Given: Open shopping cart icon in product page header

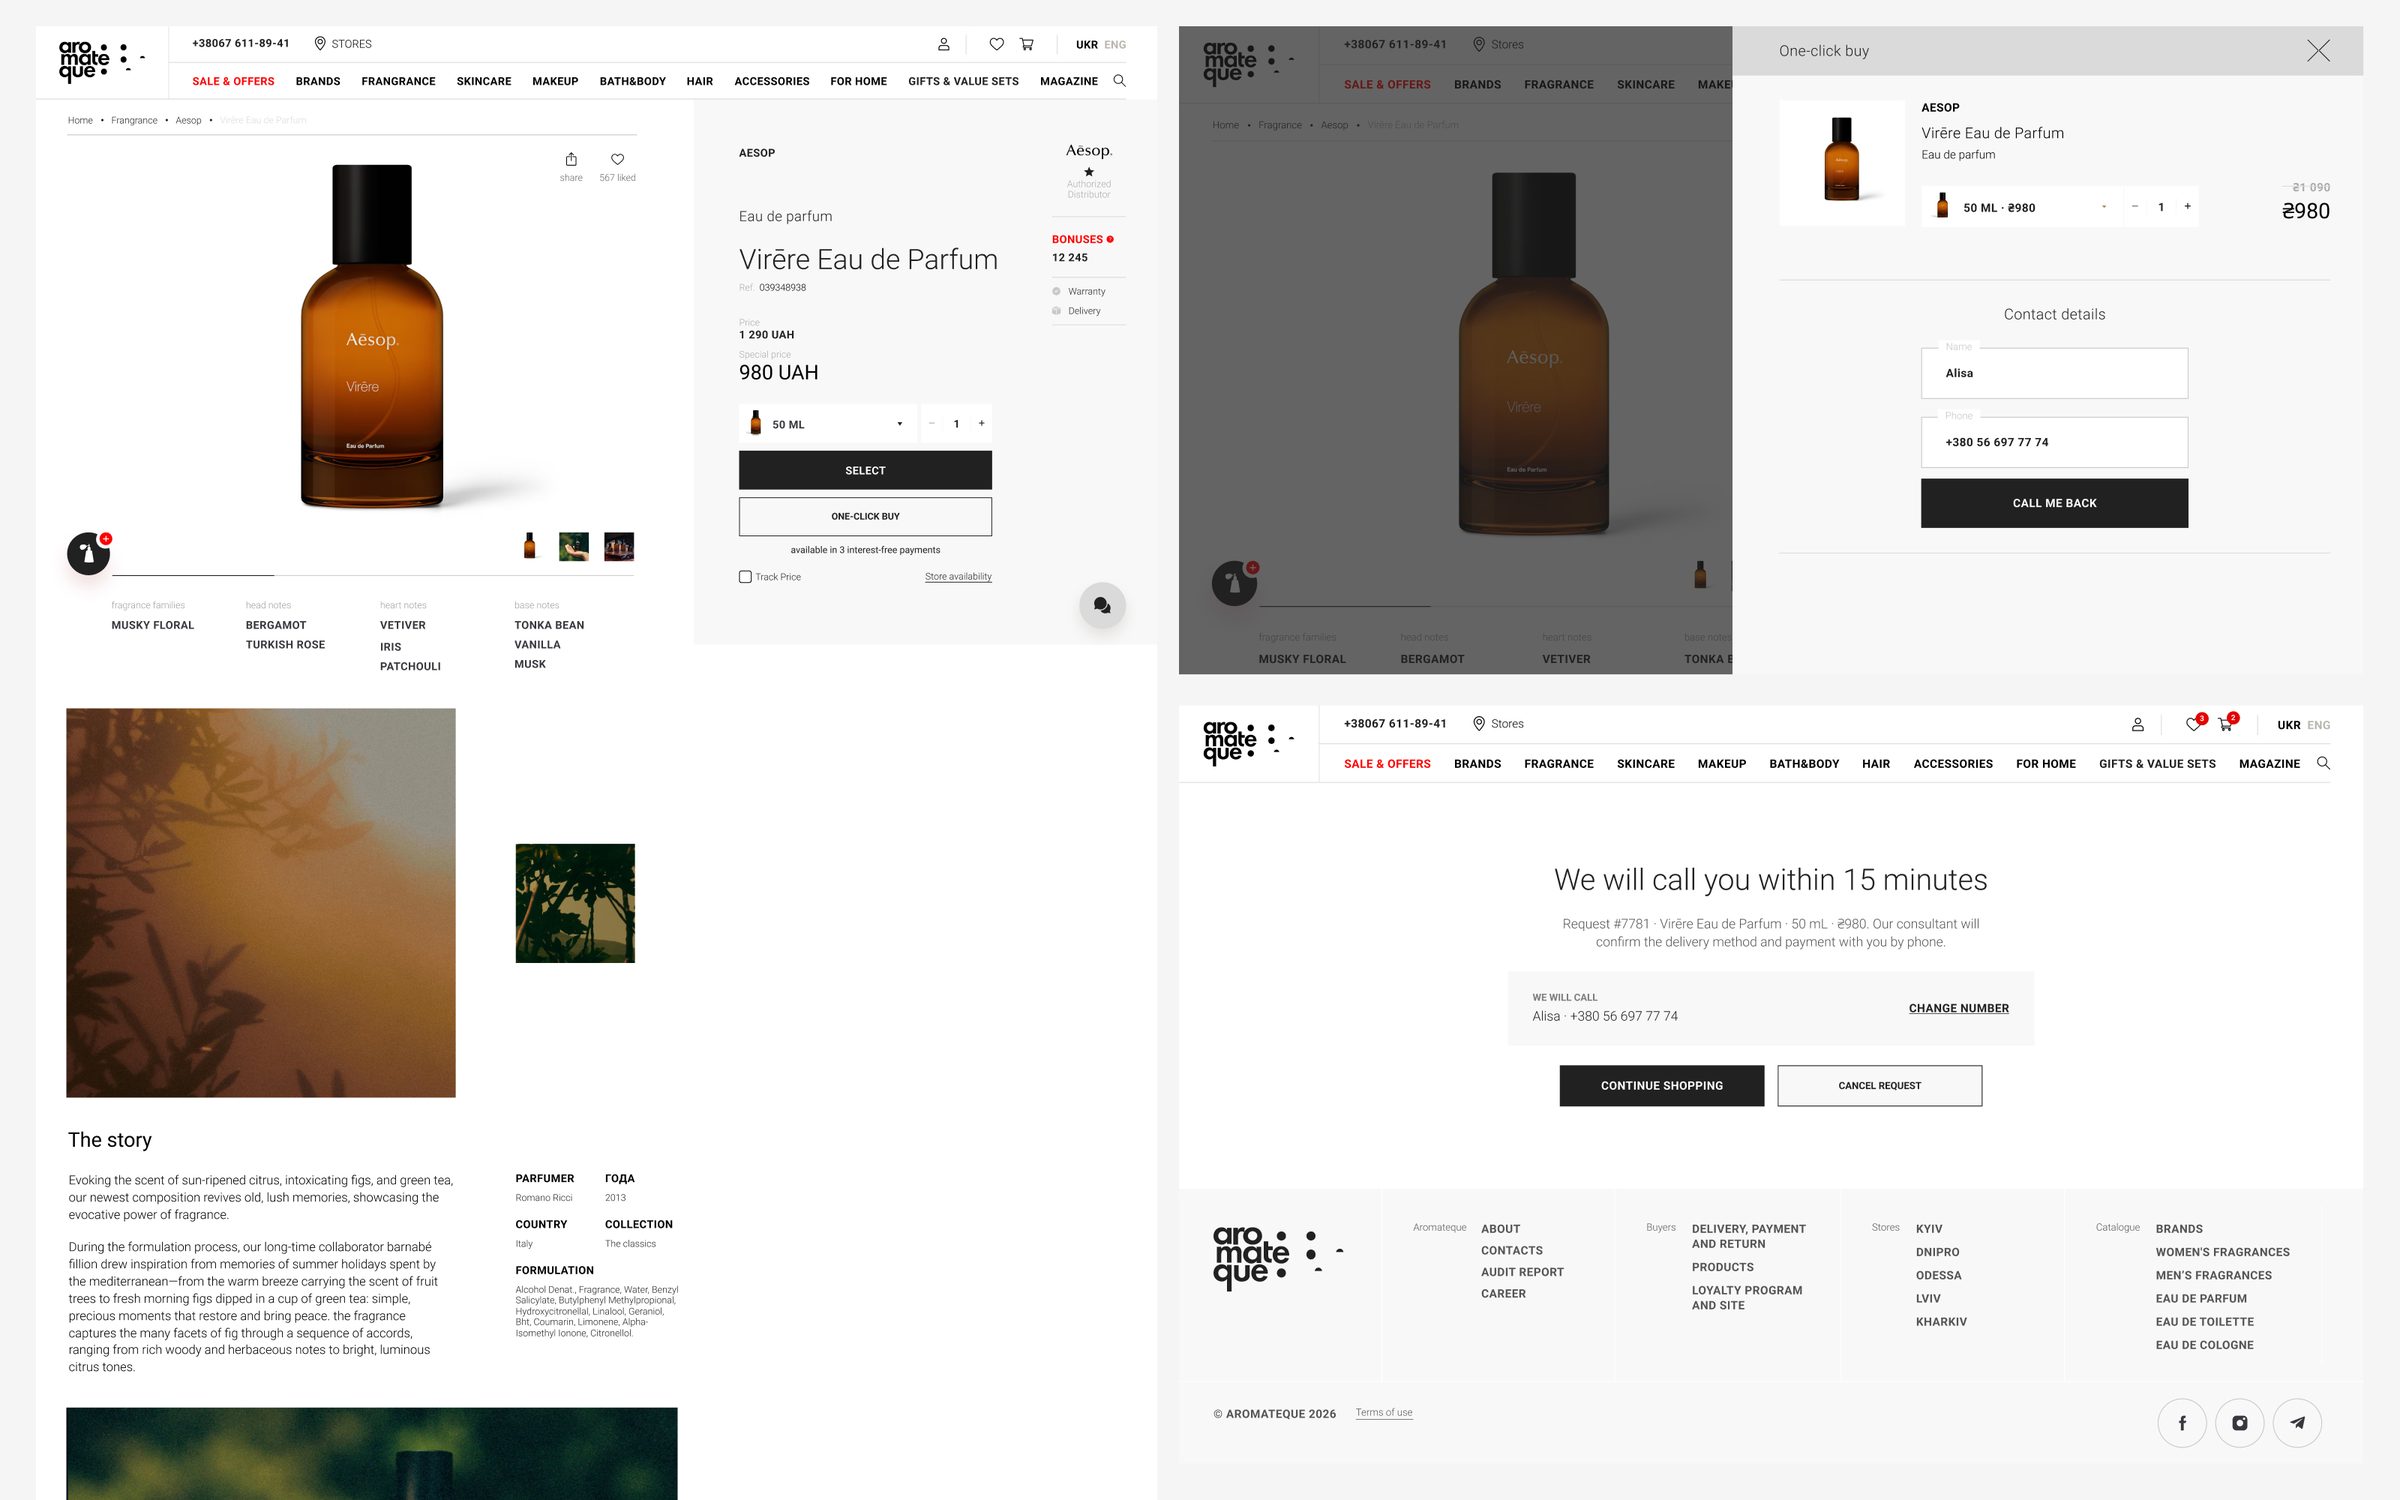Looking at the screenshot, I should (1026, 44).
